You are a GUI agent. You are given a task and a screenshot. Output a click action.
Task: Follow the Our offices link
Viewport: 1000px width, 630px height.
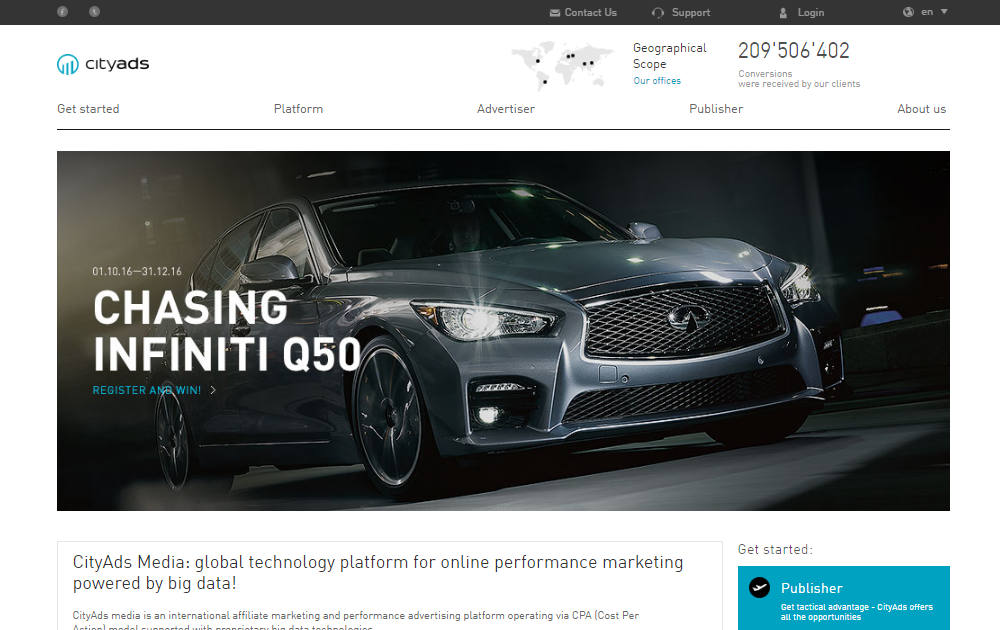657,81
